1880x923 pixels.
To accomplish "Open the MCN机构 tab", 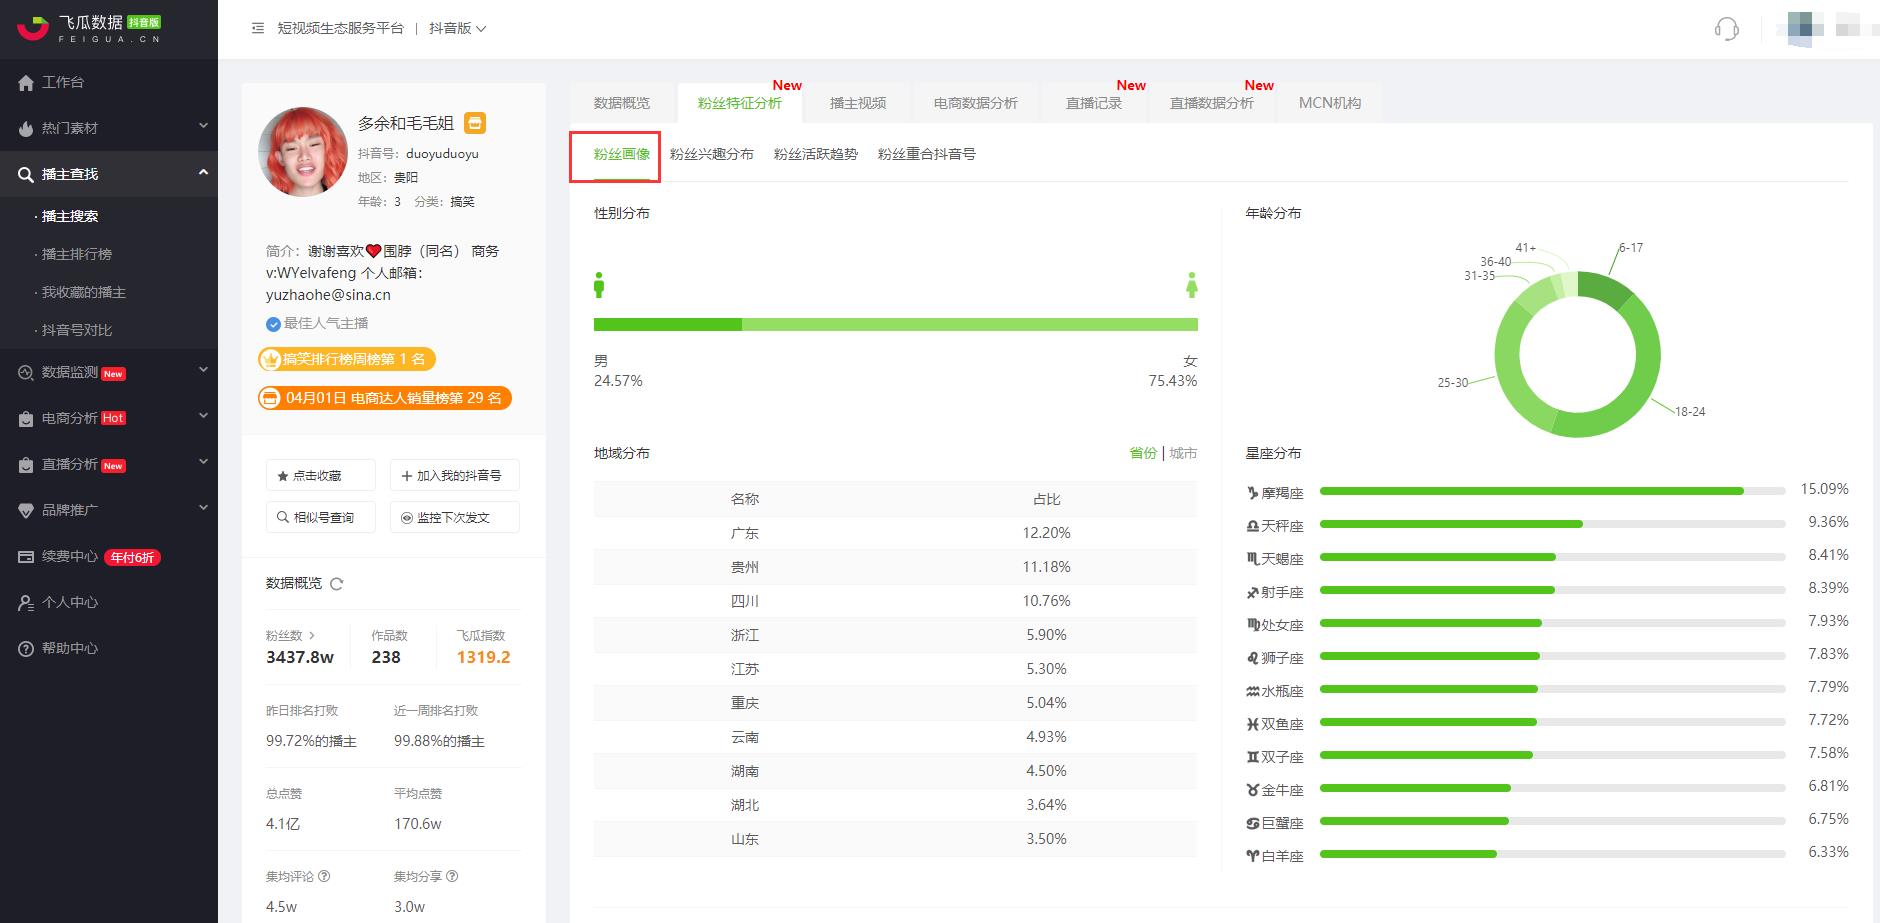I will click(1330, 103).
